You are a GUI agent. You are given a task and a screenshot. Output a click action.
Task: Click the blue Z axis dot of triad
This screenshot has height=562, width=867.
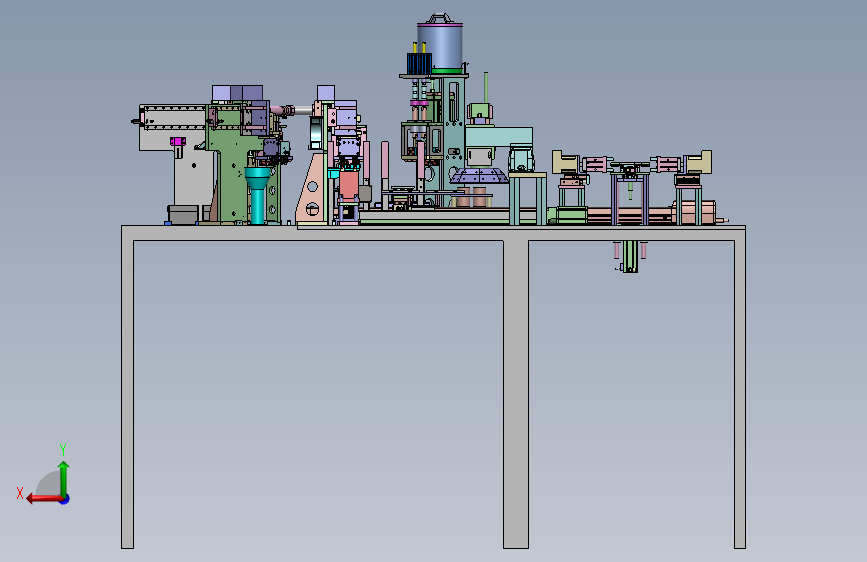(65, 499)
